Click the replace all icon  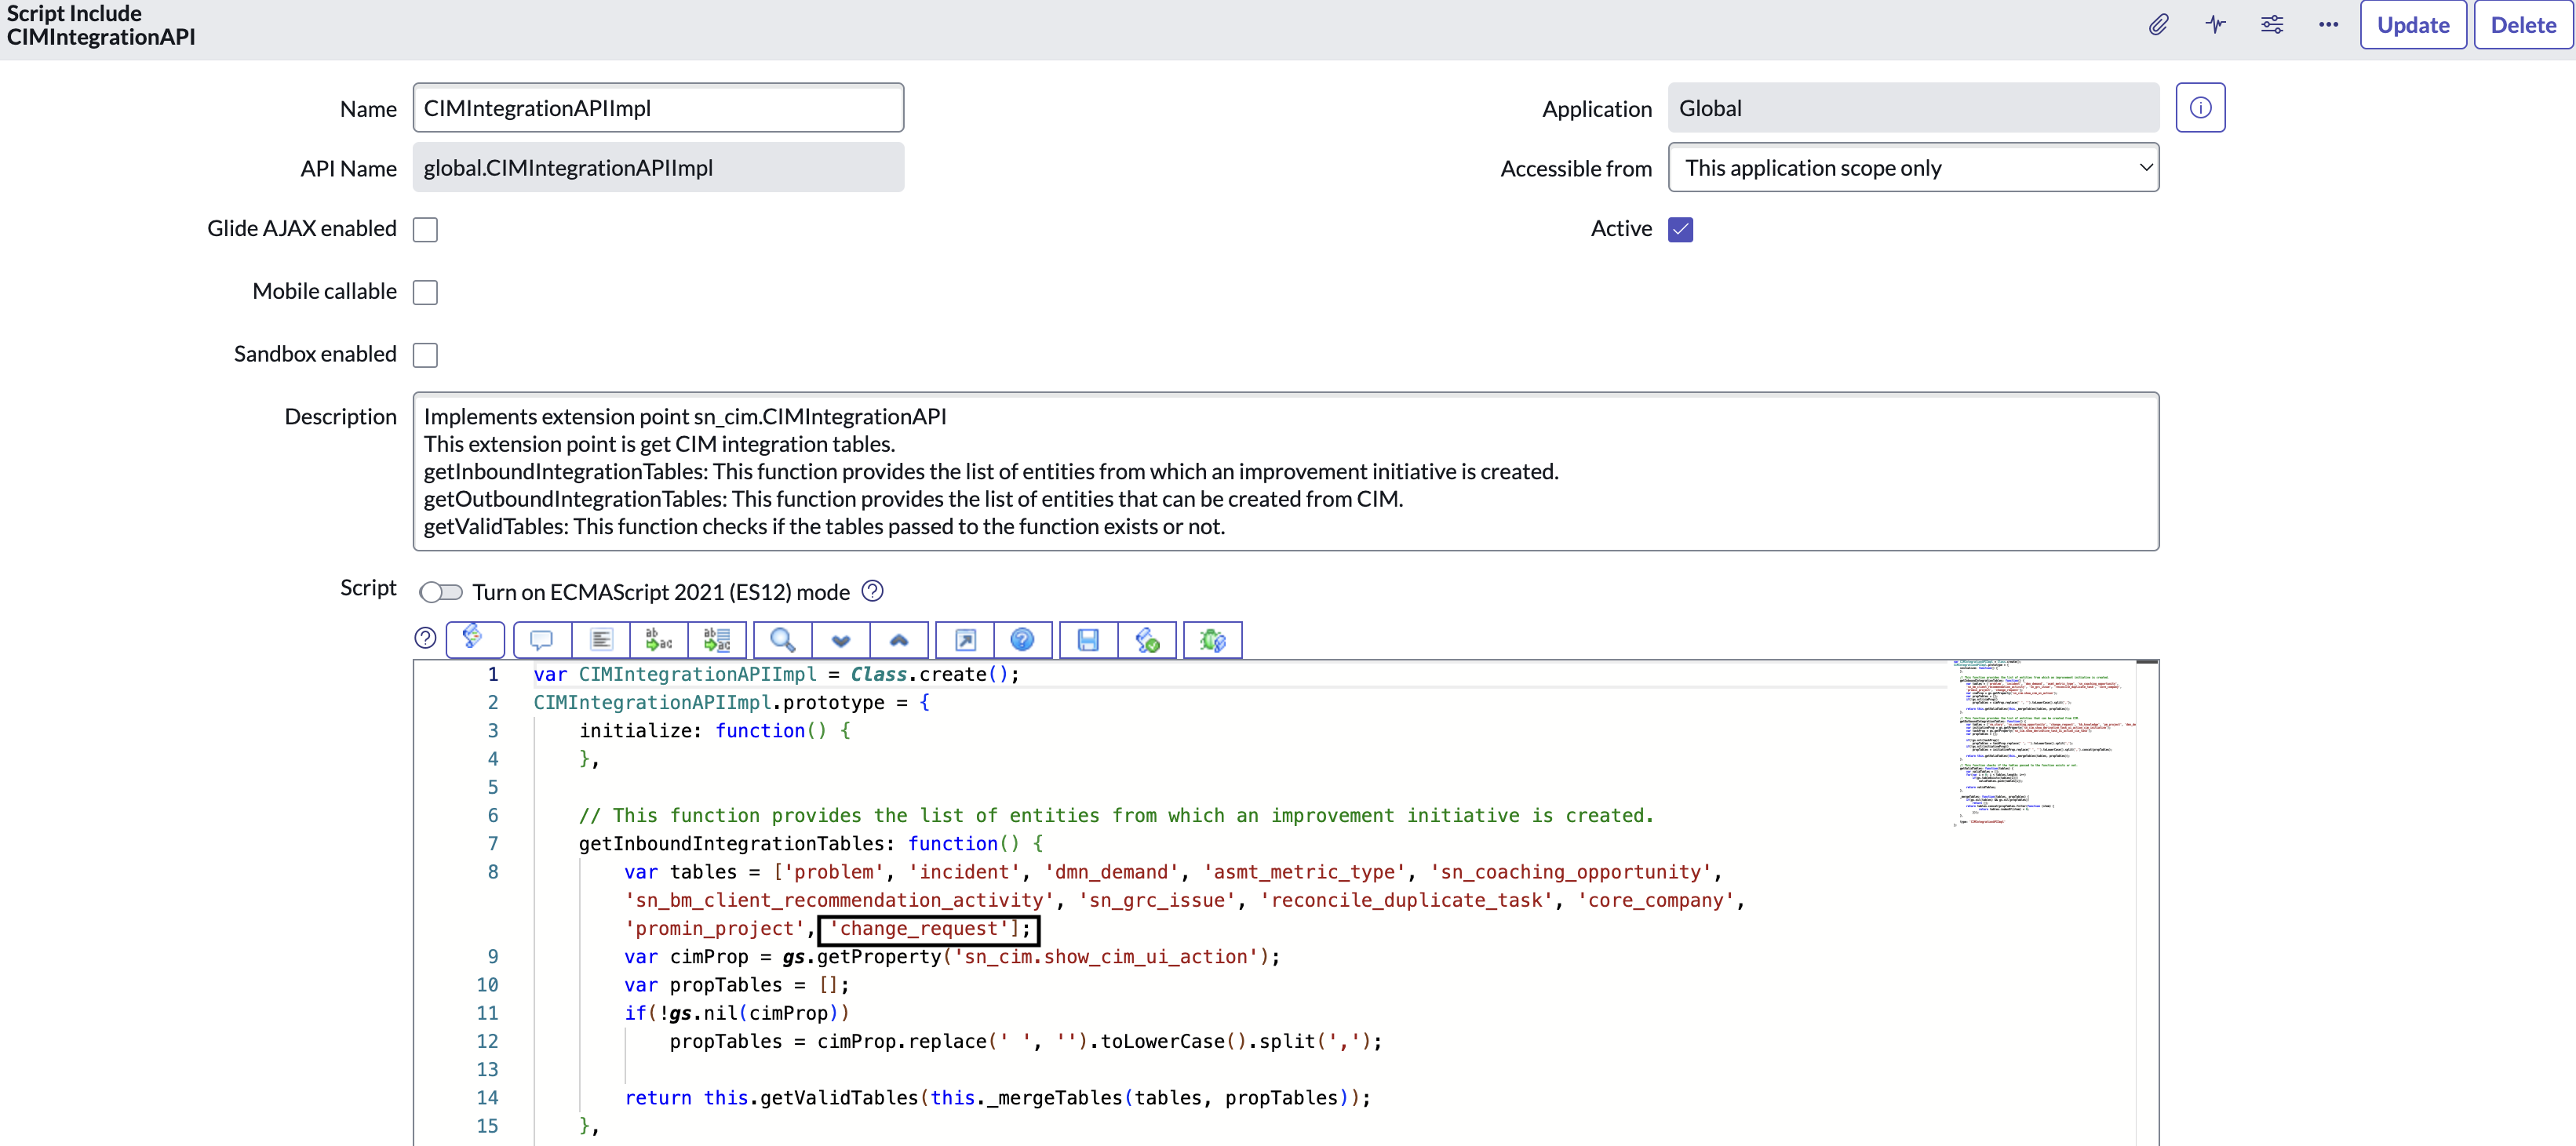[717, 640]
